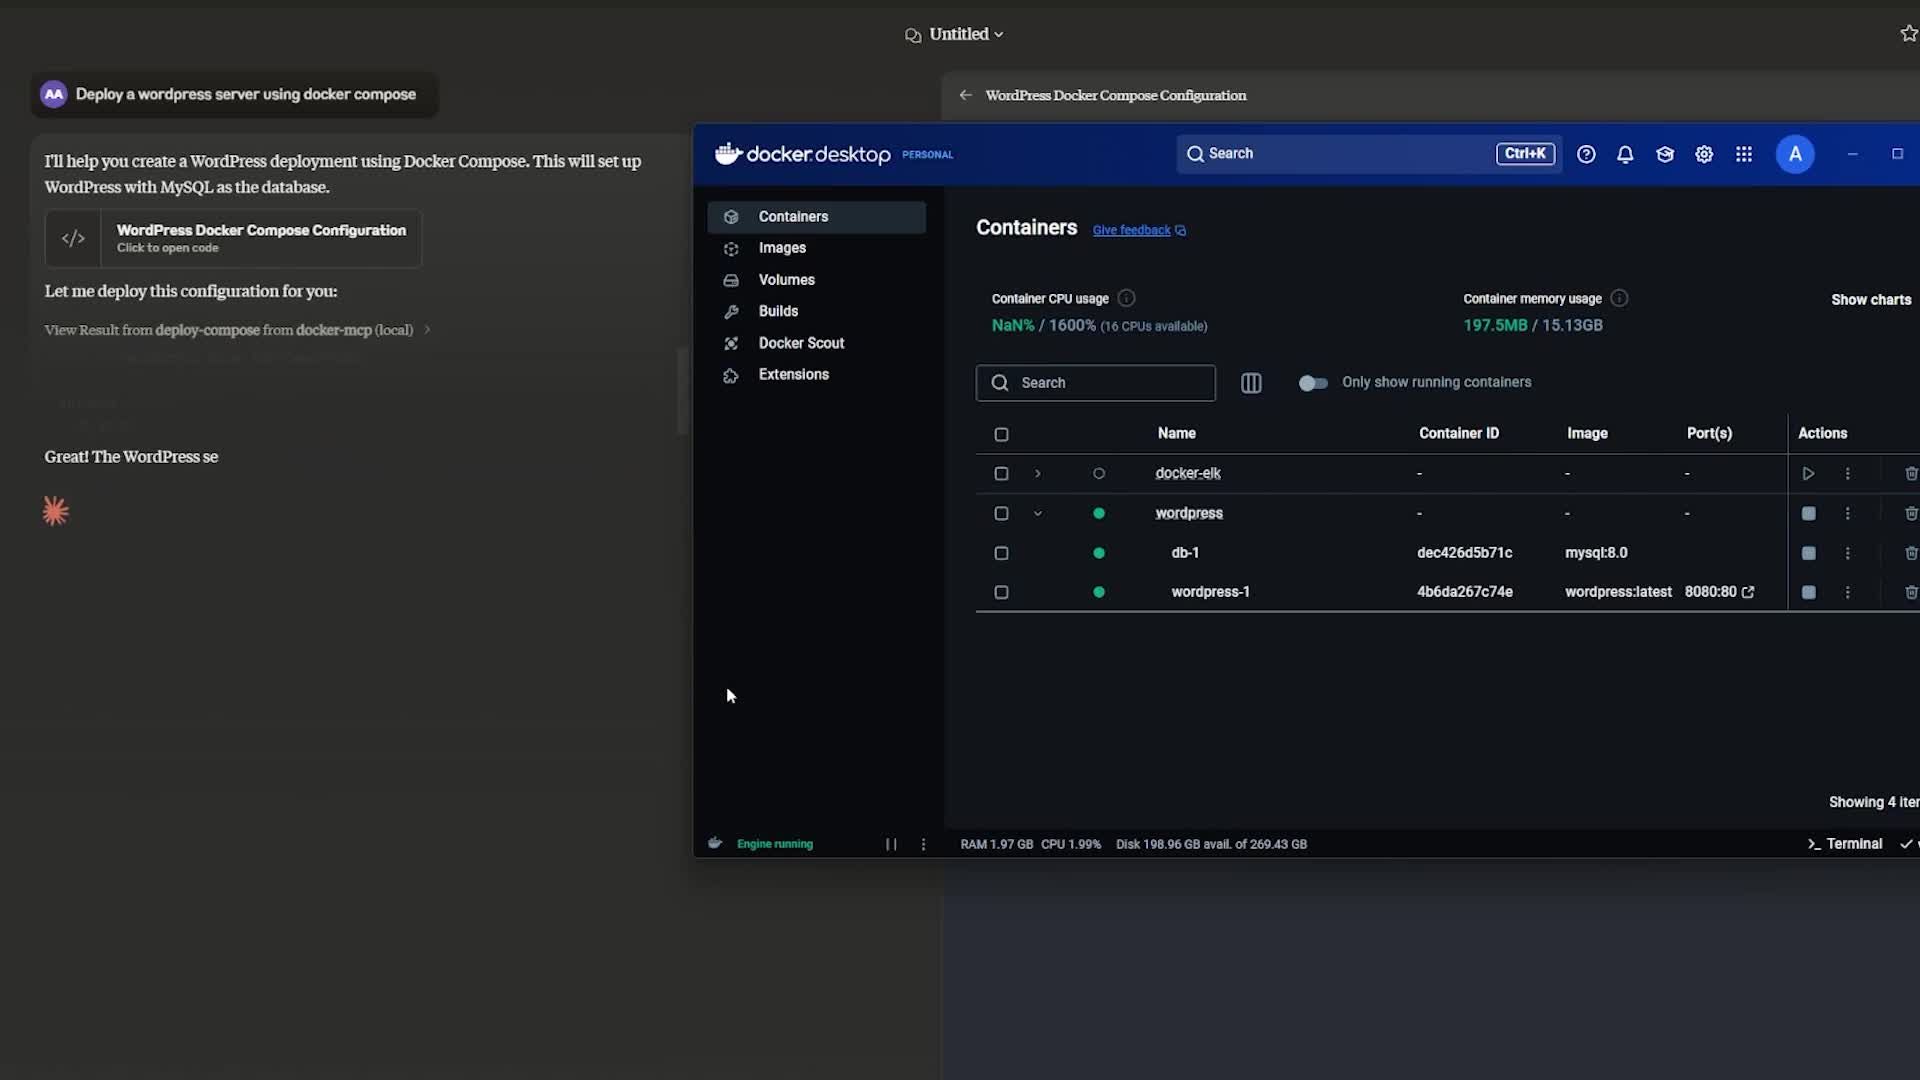Open the WordPress Docker Compose Configuration card
This screenshot has height=1080, width=1920.
[233, 238]
